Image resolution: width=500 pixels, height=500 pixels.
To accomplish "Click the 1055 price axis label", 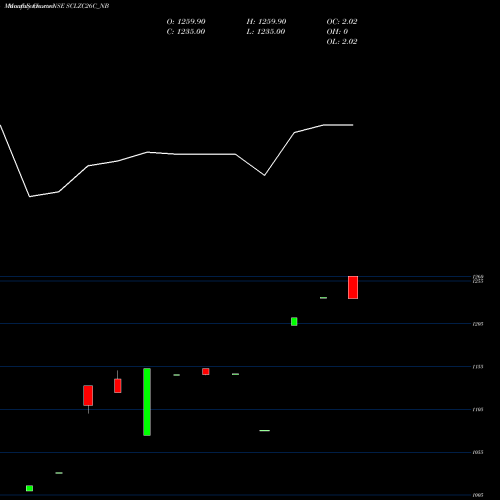I will point(478,452).
